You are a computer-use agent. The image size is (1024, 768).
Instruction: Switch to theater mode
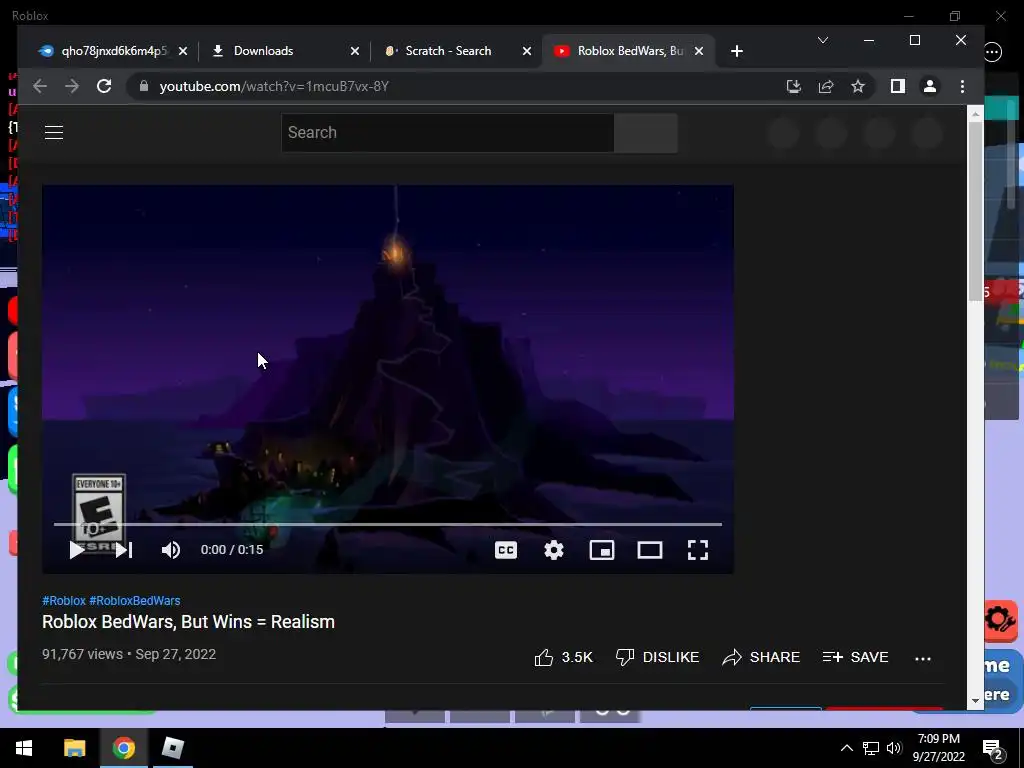coord(650,550)
